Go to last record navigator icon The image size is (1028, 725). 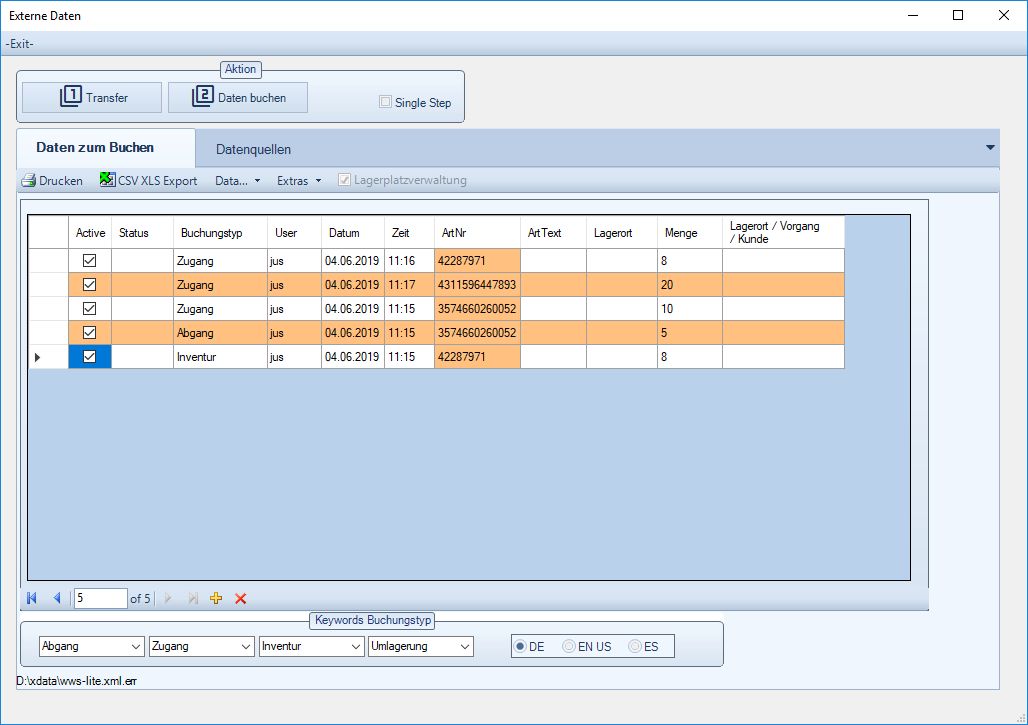193,598
